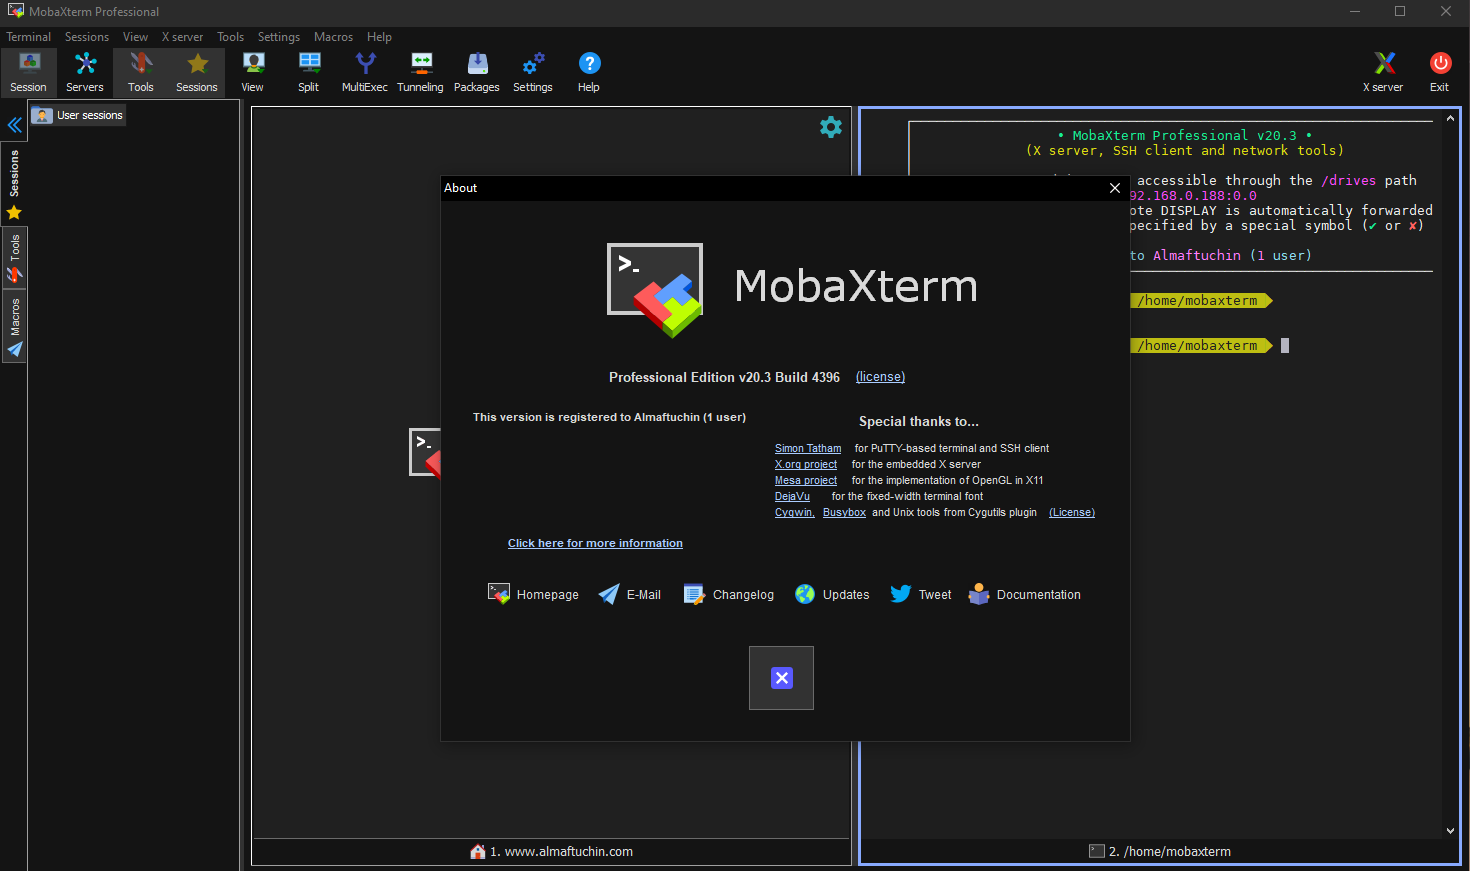Click the blue gear icon in the terminal pane
This screenshot has width=1470, height=871.
click(x=831, y=127)
